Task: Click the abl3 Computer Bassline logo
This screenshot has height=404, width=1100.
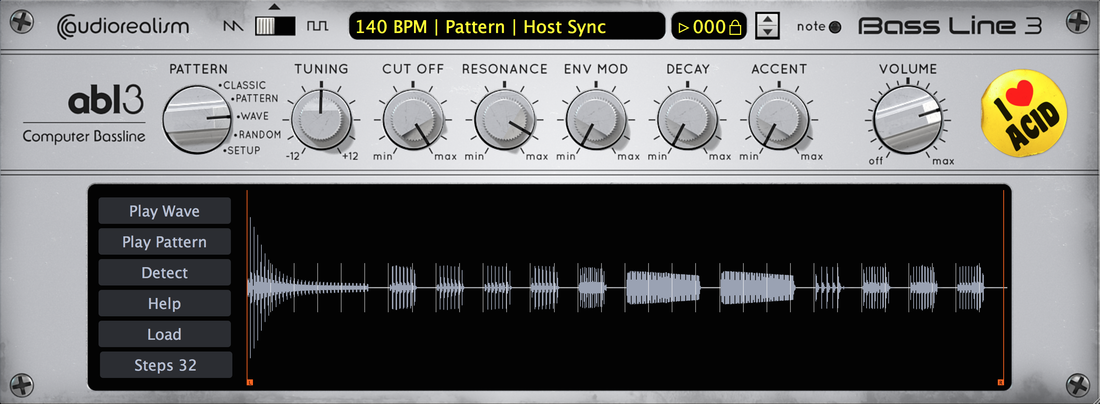Action: point(84,116)
